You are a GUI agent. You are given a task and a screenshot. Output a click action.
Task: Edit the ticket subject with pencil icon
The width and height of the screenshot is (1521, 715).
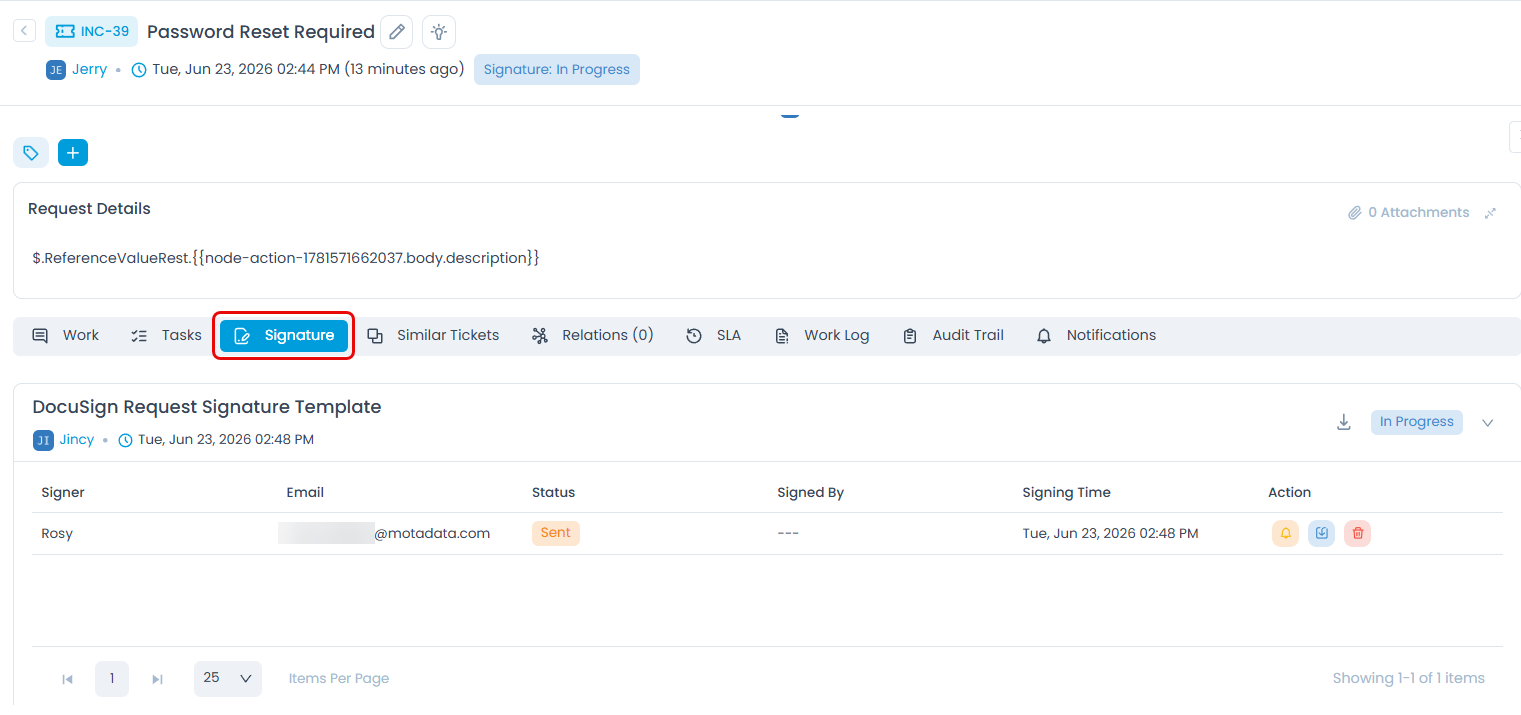pyautogui.click(x=397, y=32)
